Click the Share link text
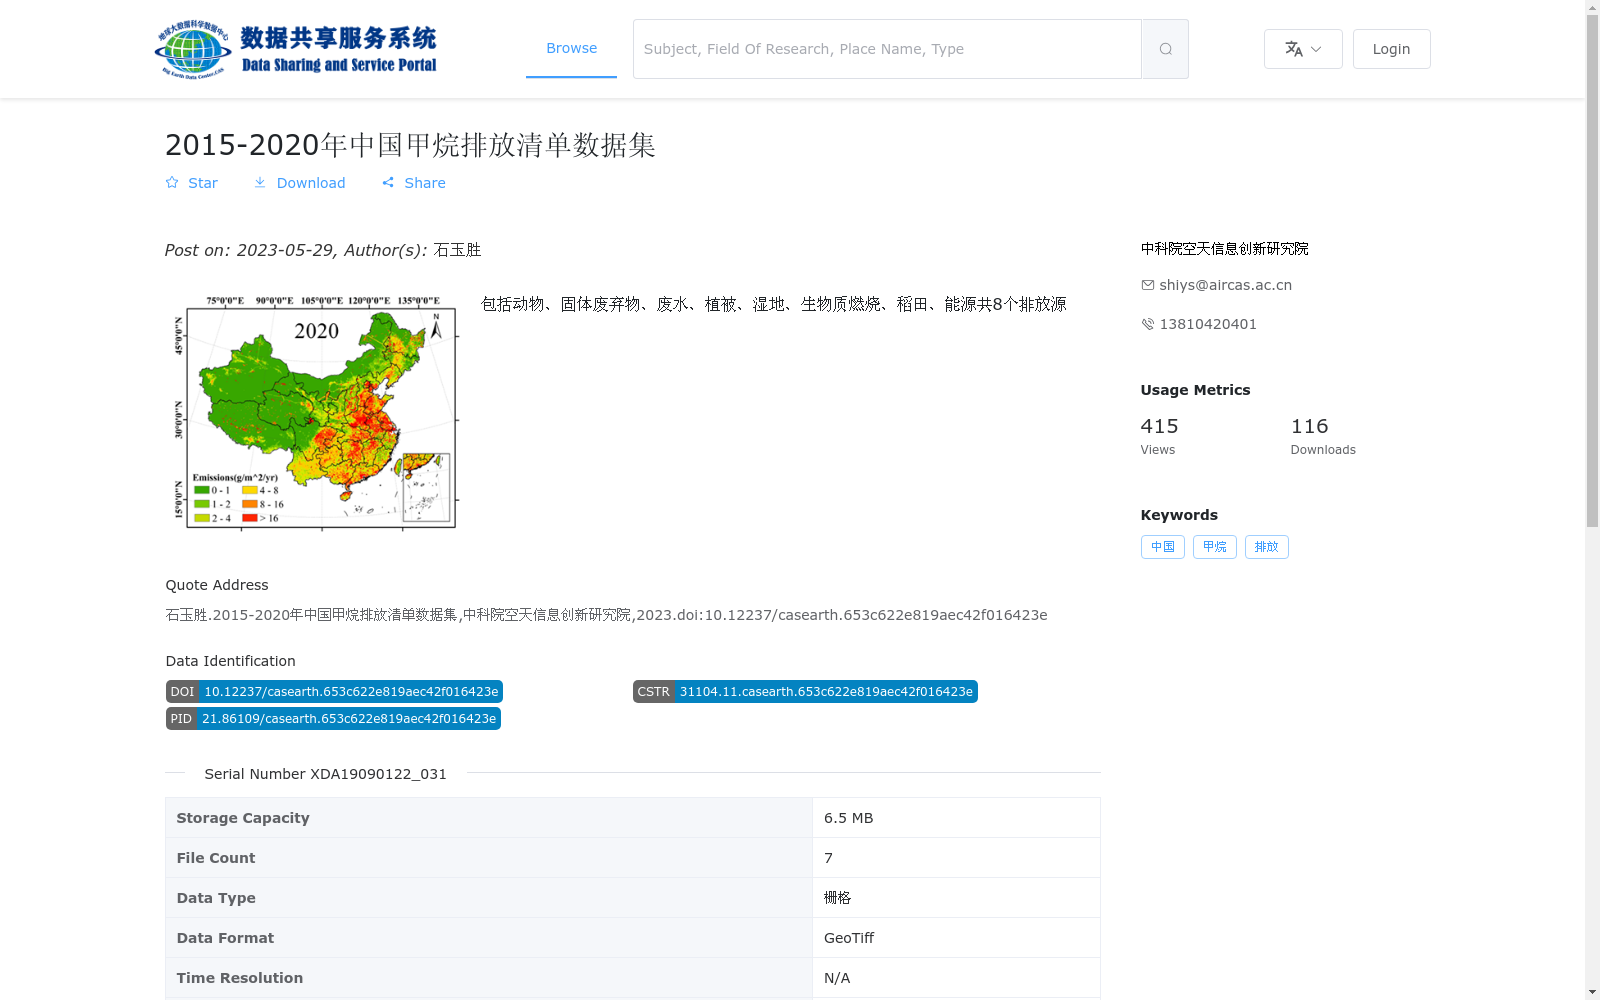This screenshot has height=1000, width=1600. [425, 183]
